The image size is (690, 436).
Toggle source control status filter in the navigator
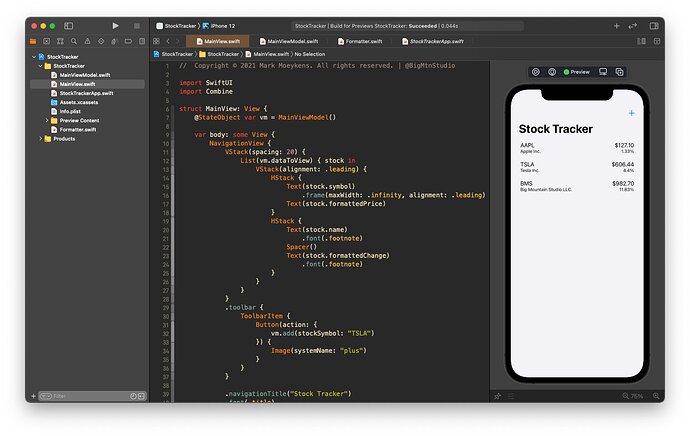[141, 396]
